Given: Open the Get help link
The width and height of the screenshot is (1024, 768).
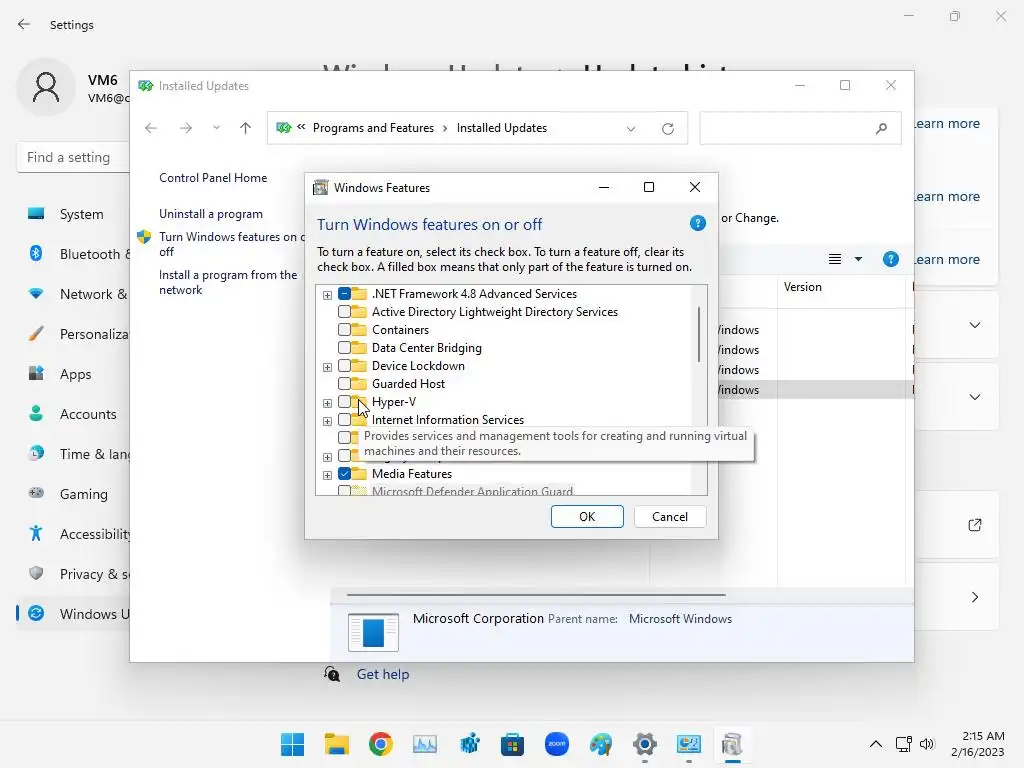Looking at the screenshot, I should [383, 674].
